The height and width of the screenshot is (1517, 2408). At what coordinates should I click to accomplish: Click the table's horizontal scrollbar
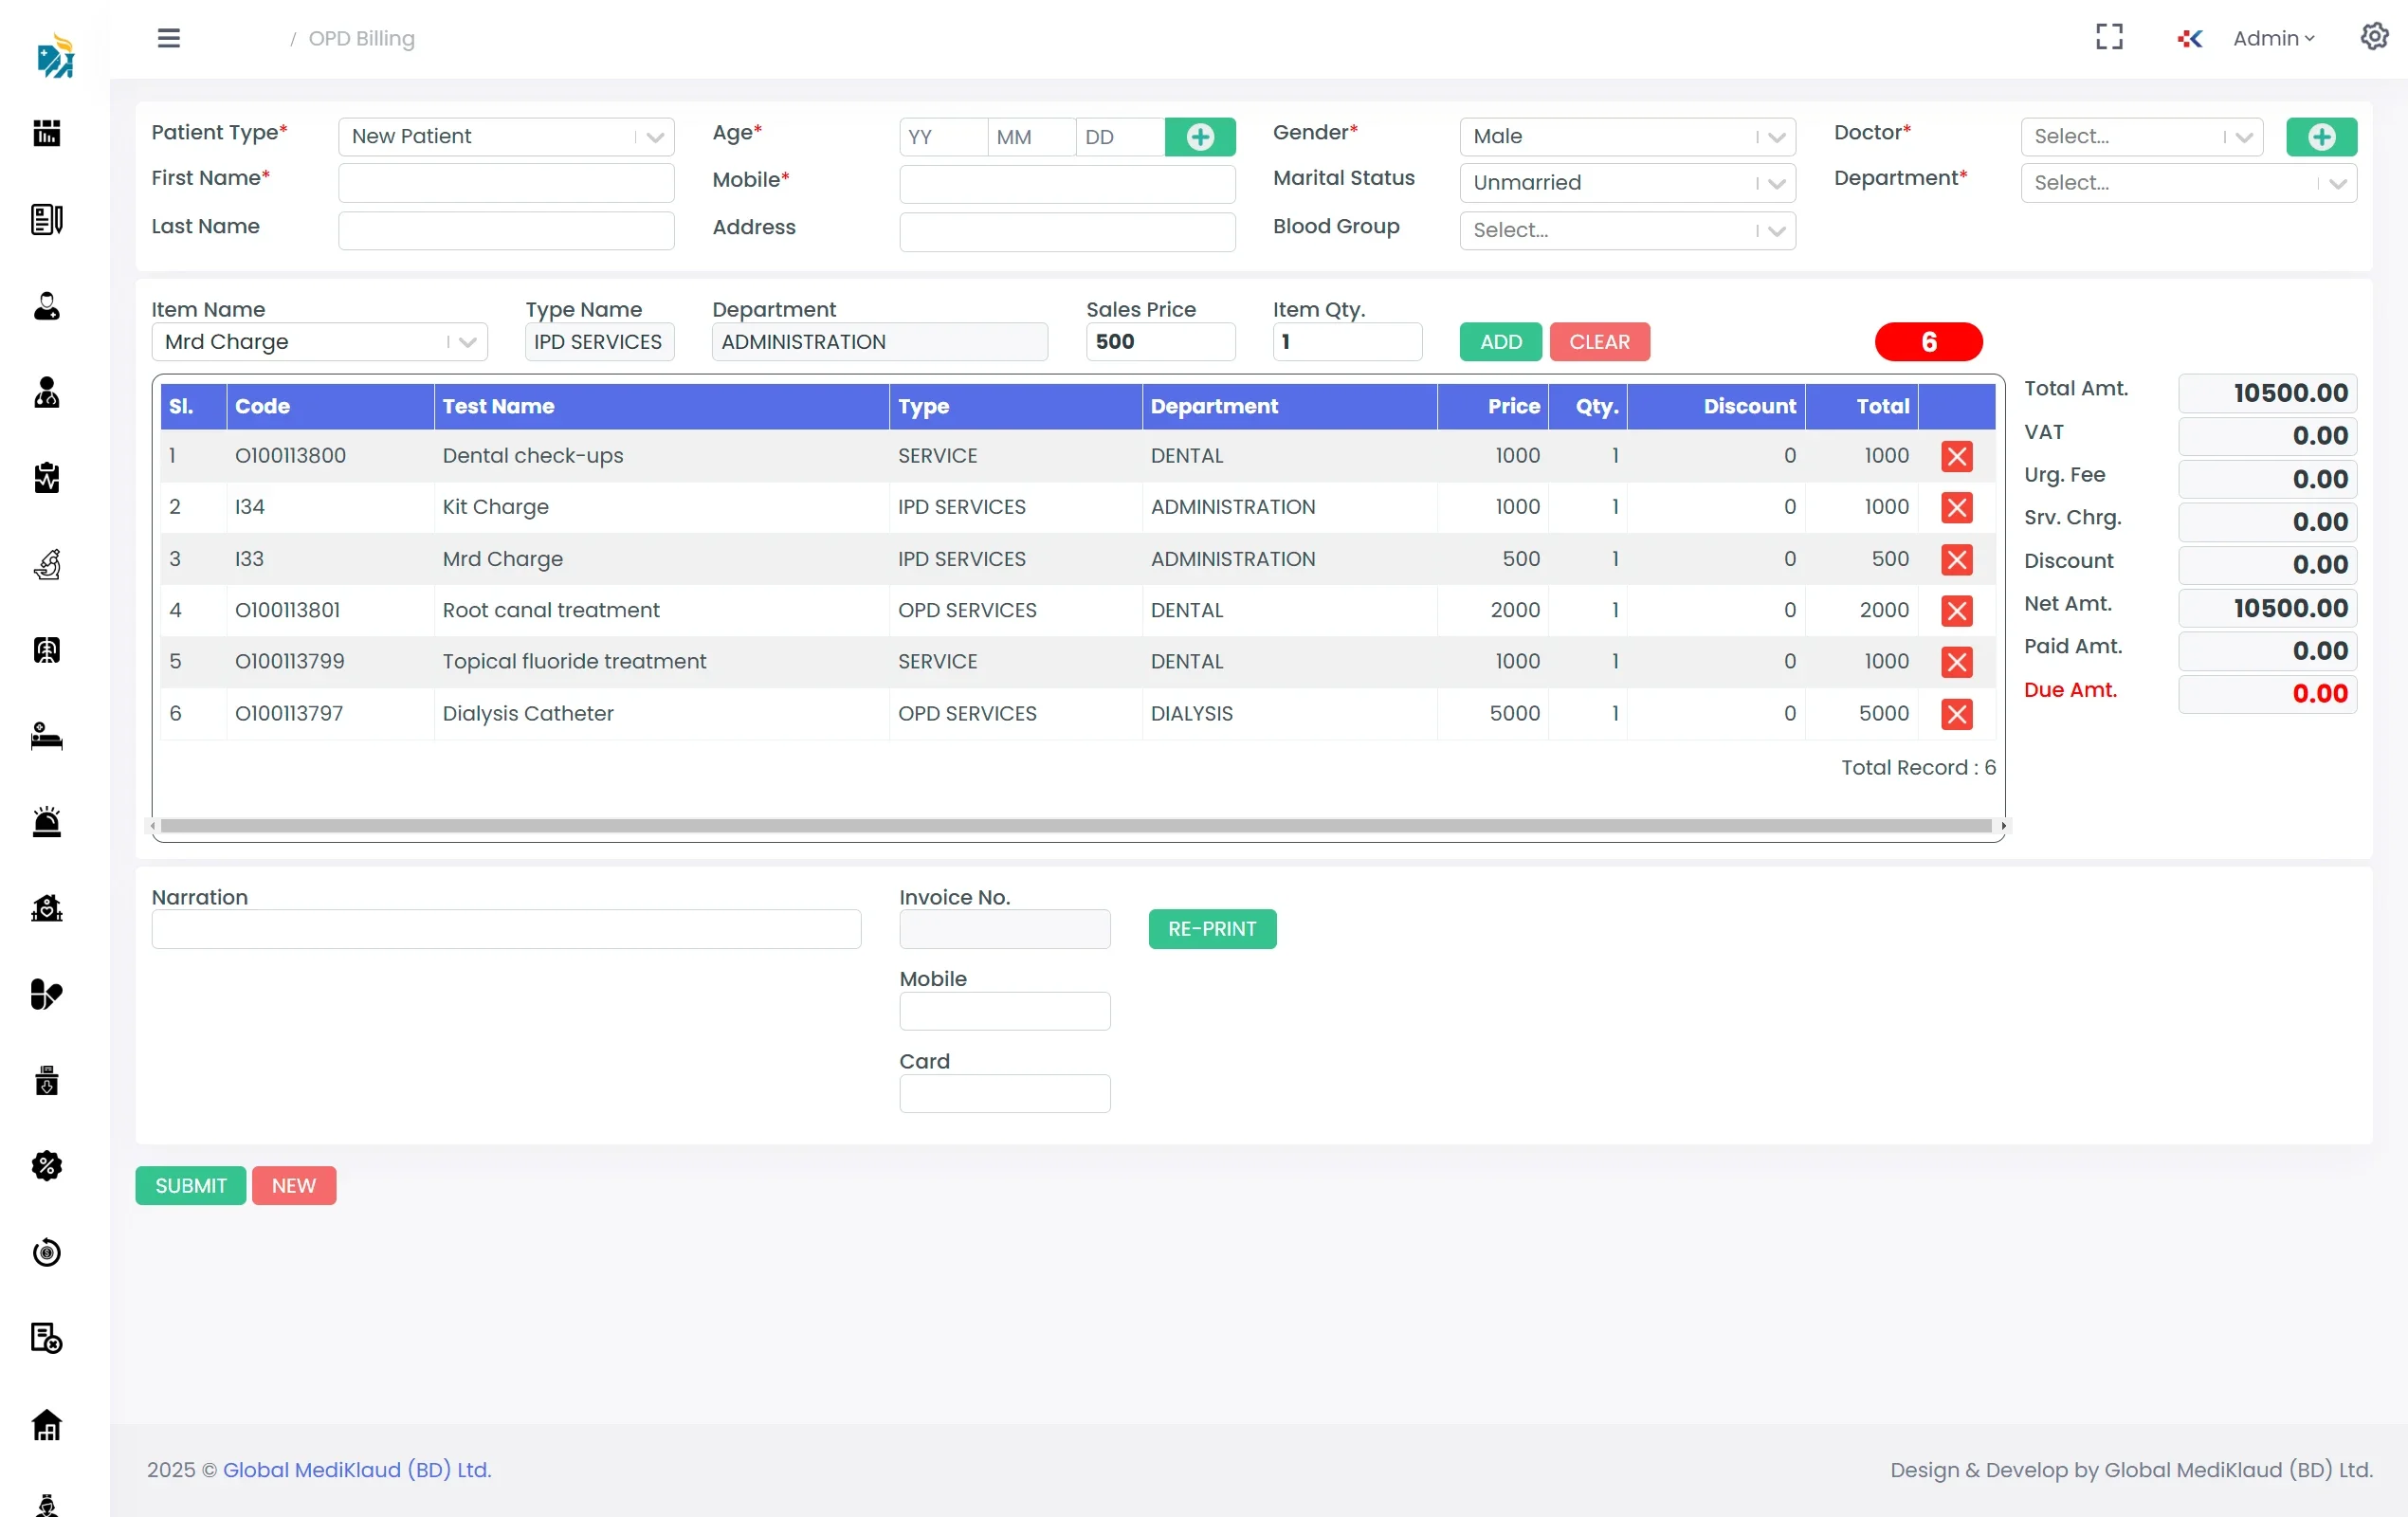pos(1076,826)
